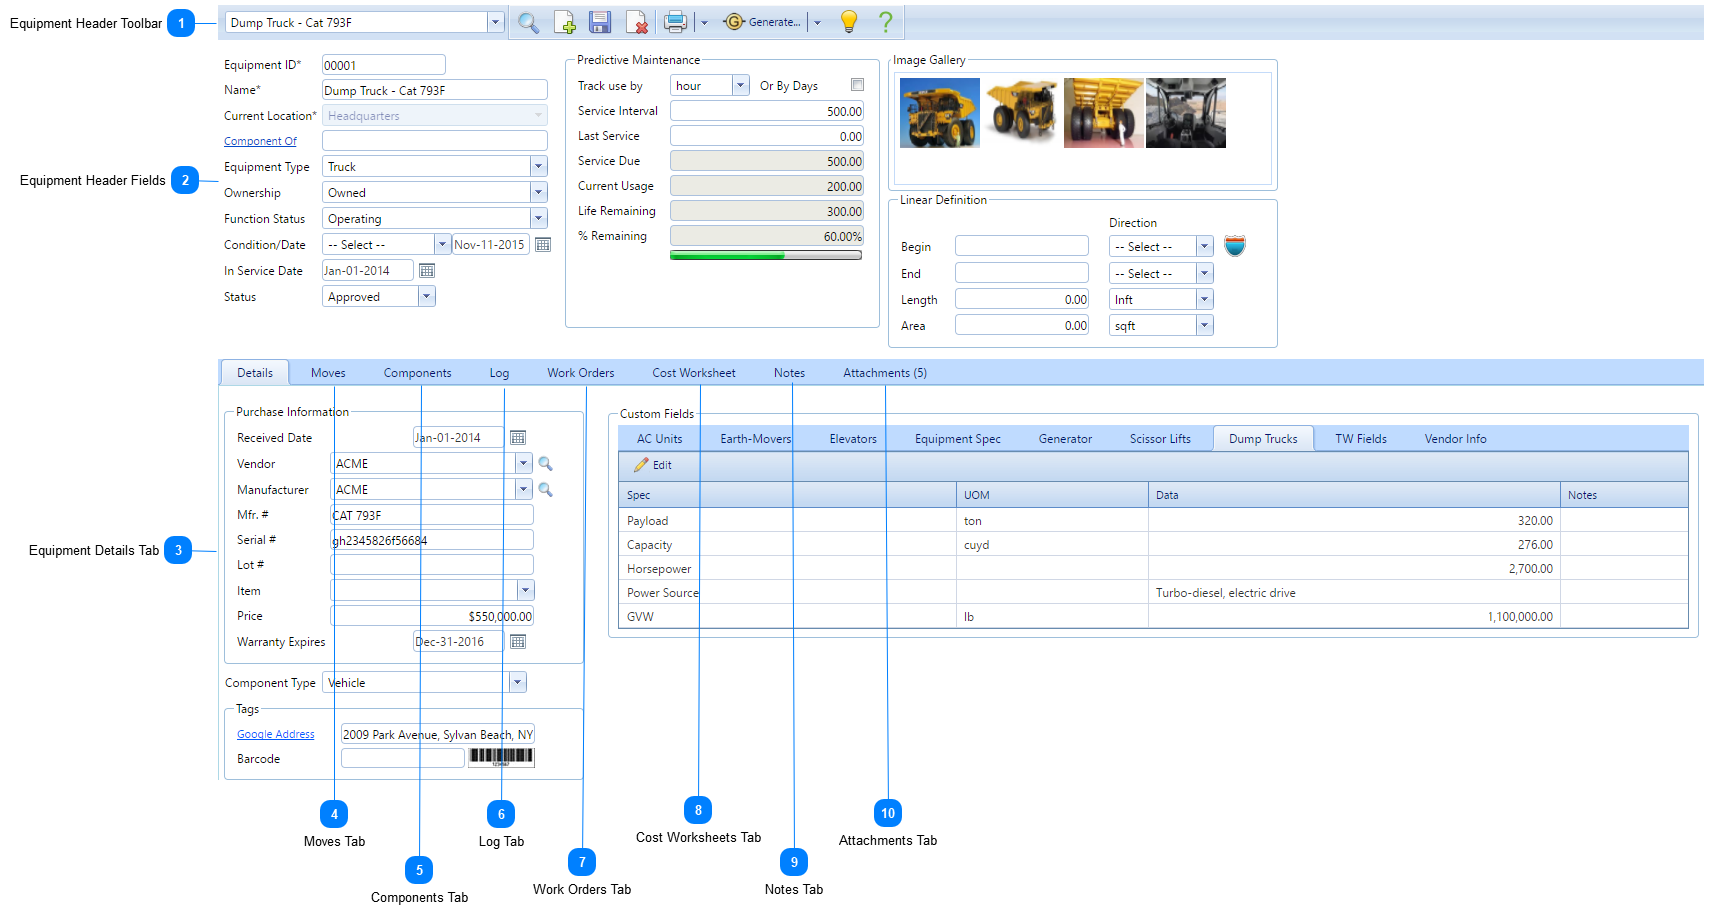The height and width of the screenshot is (915, 1711).
Task: Expand the Begin direction Select dropdown
Action: tap(1205, 247)
